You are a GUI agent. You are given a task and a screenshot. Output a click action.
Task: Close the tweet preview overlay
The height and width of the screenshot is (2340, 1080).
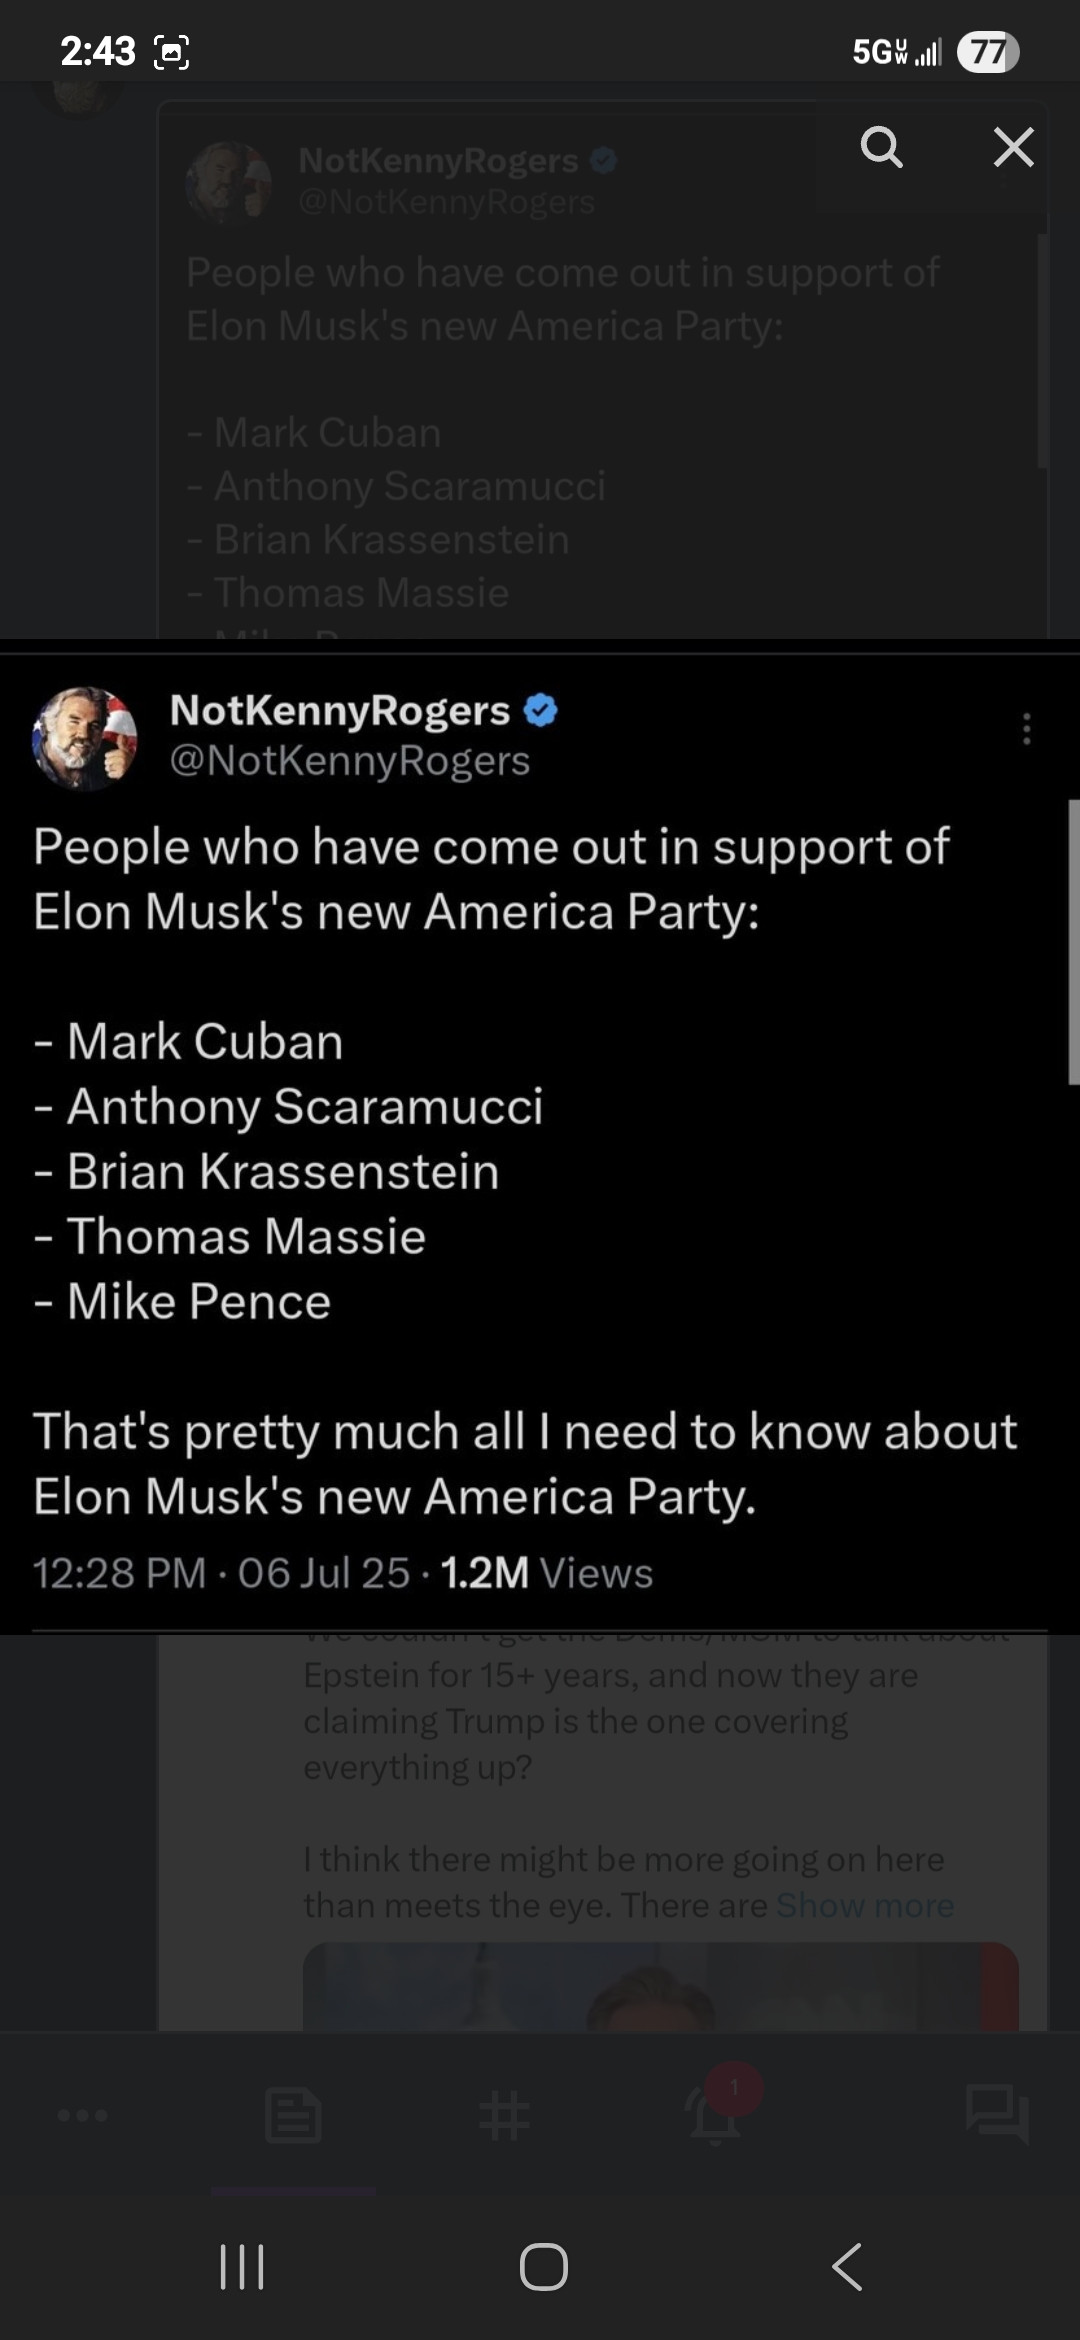pyautogui.click(x=1013, y=147)
